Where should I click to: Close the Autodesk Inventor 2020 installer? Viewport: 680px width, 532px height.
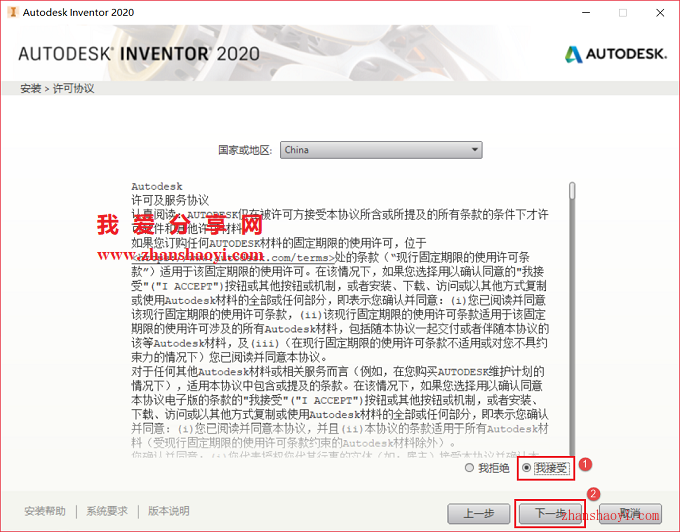tap(660, 13)
